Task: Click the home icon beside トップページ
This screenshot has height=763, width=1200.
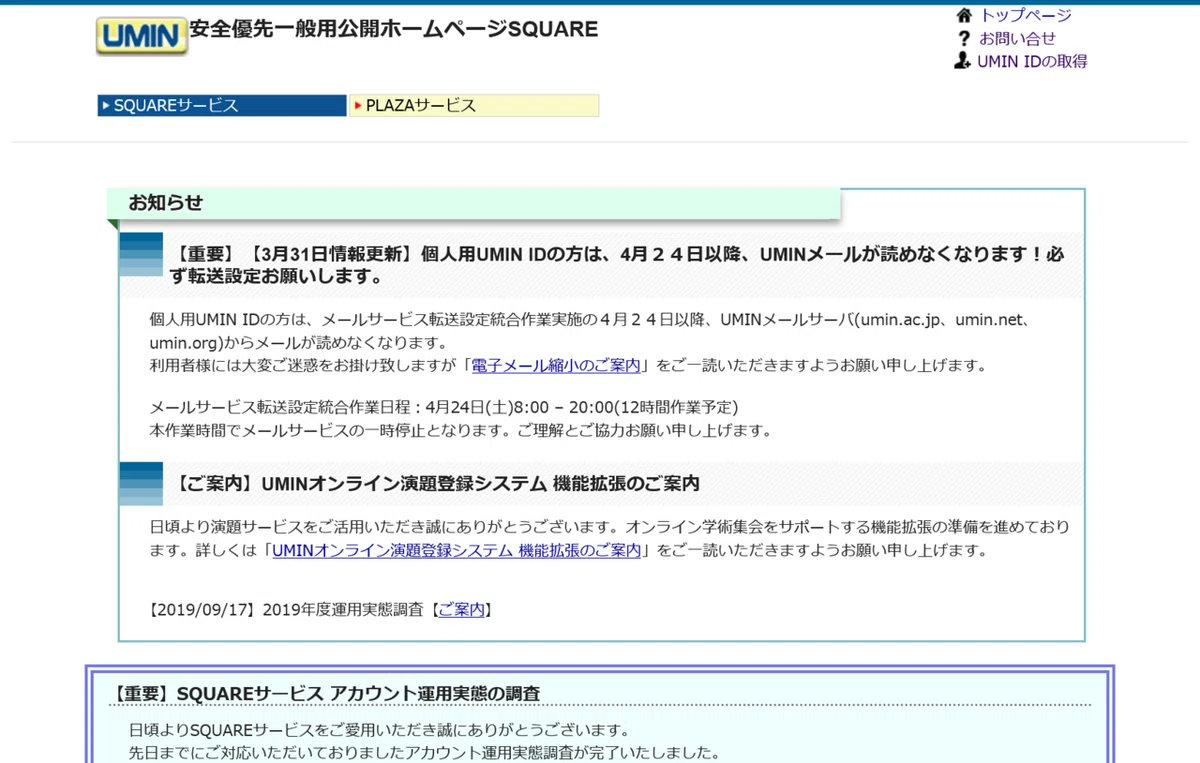Action: [x=964, y=15]
